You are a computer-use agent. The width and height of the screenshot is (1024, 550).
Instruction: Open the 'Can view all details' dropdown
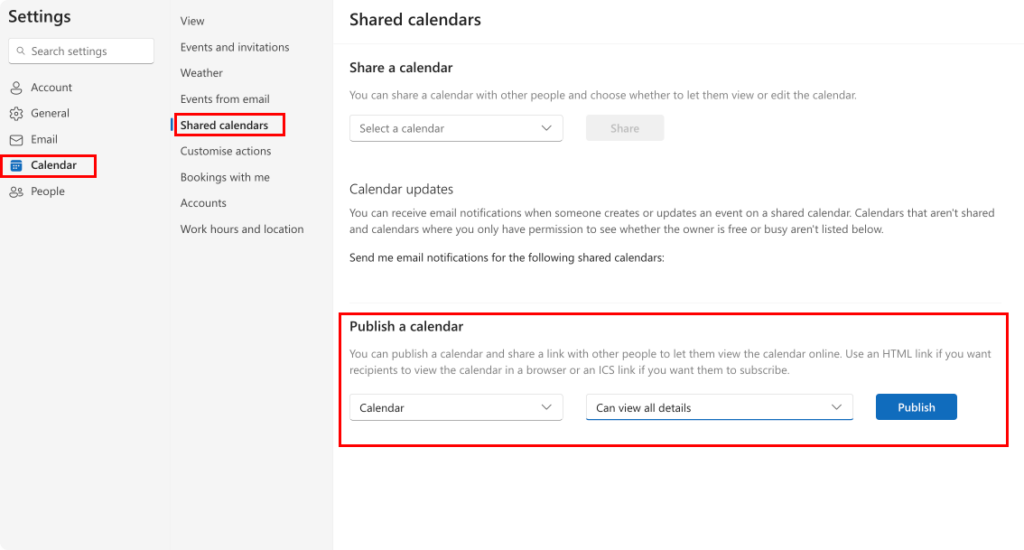(718, 407)
